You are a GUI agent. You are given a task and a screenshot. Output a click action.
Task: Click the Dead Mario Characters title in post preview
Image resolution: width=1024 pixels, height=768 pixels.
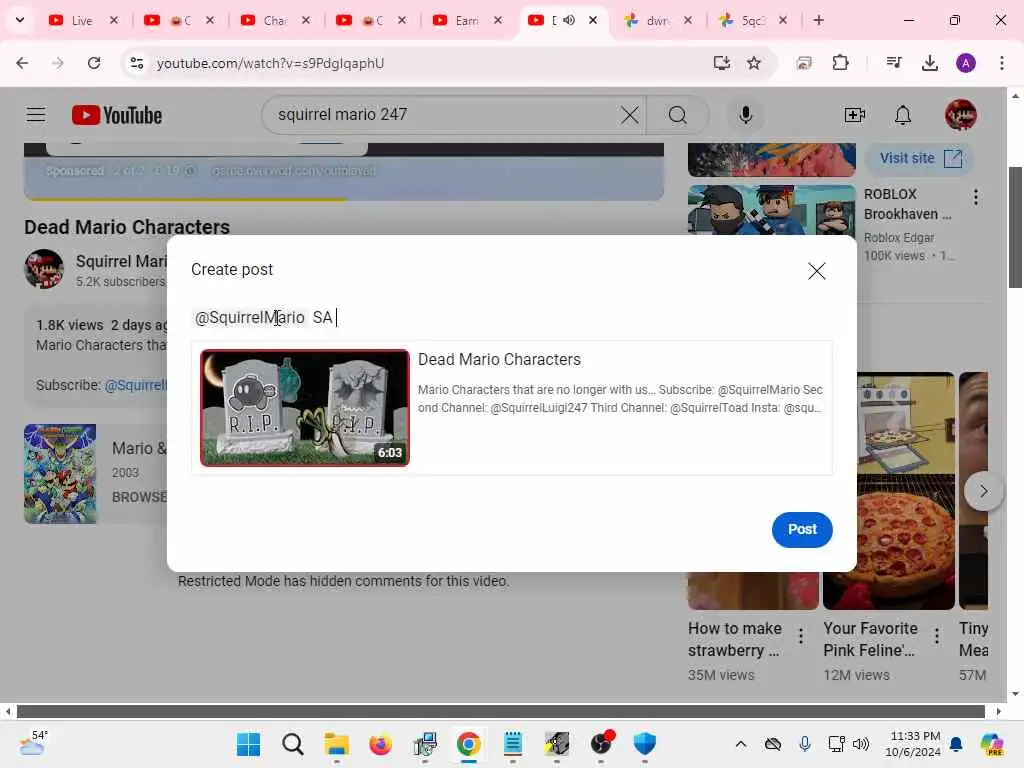499,360
